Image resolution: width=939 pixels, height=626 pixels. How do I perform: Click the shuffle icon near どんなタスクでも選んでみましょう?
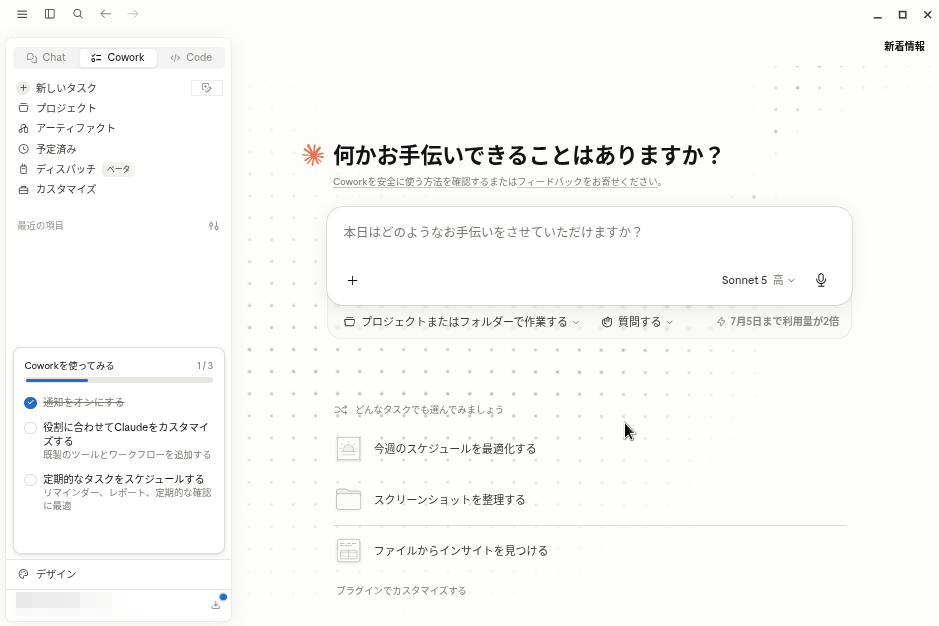[341, 410]
